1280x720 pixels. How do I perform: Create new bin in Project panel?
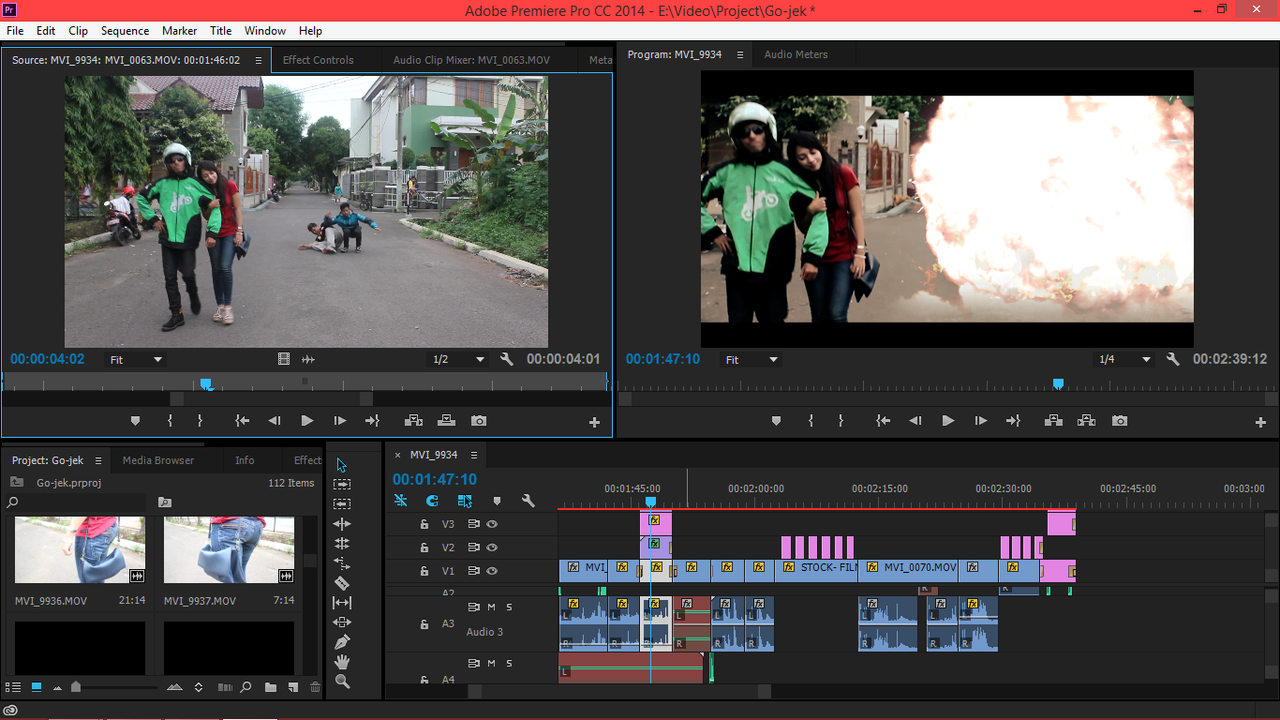tap(271, 687)
